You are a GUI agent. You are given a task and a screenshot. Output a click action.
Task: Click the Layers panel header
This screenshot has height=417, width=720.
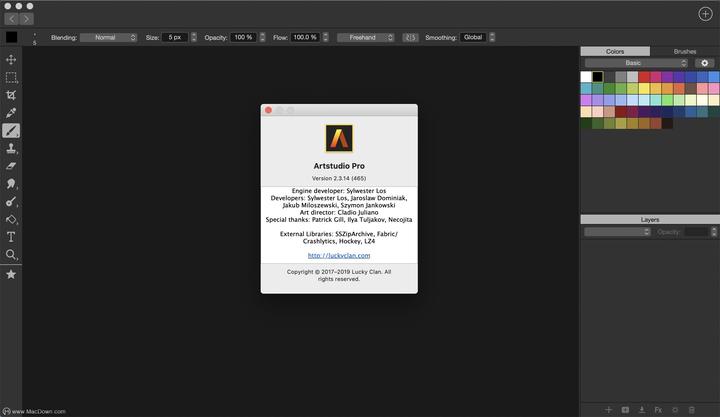click(650, 220)
